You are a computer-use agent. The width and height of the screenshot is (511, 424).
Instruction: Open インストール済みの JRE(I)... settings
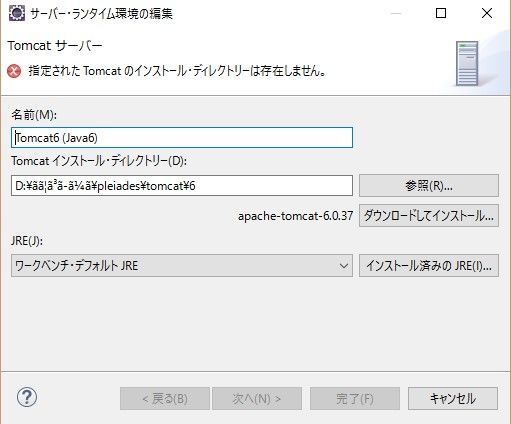coord(429,266)
